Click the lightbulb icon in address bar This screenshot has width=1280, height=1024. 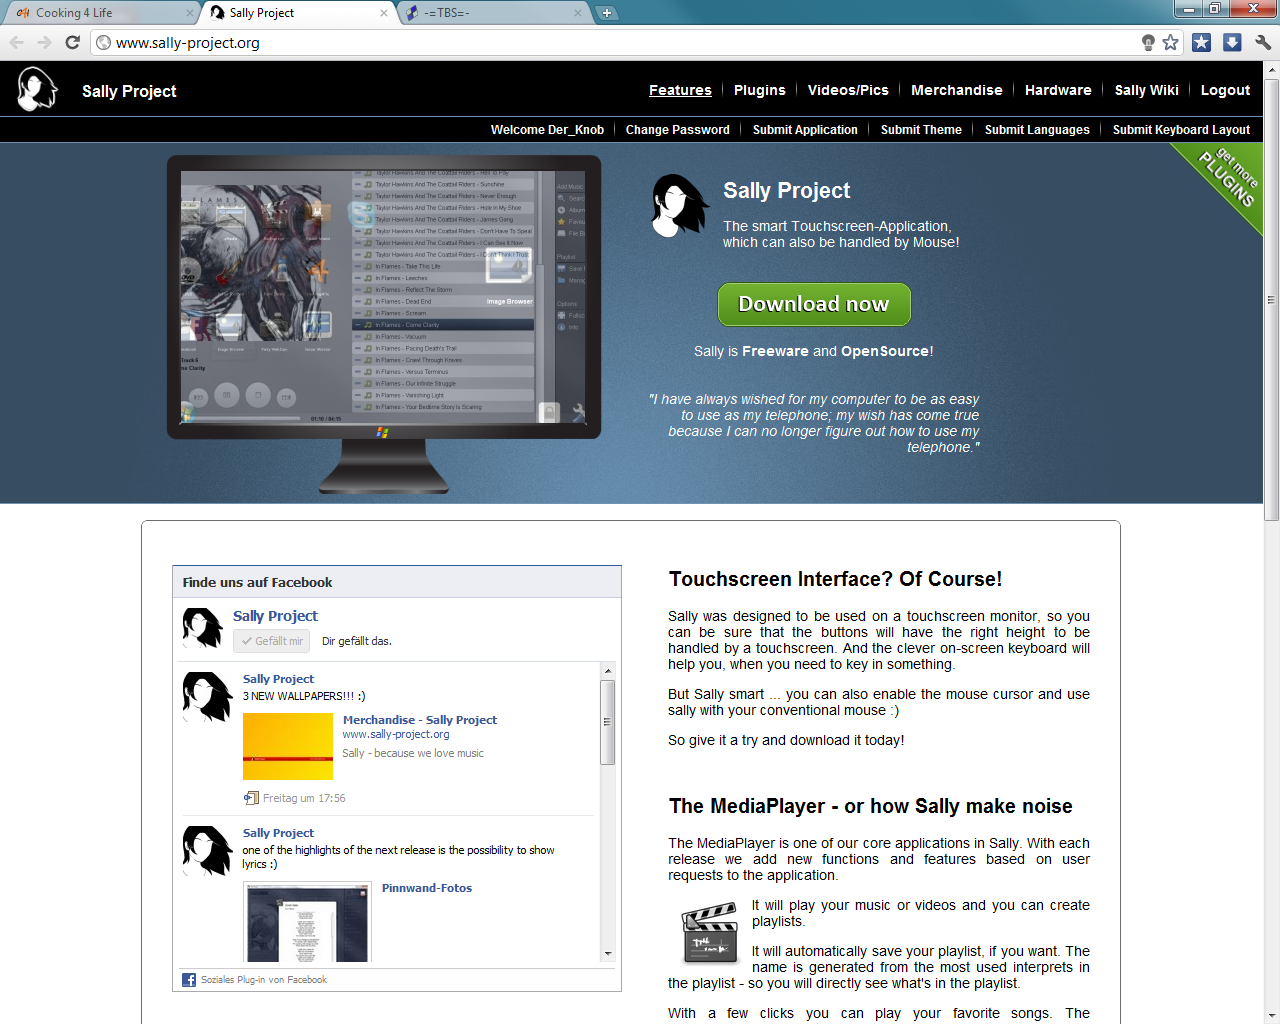[x=1148, y=42]
